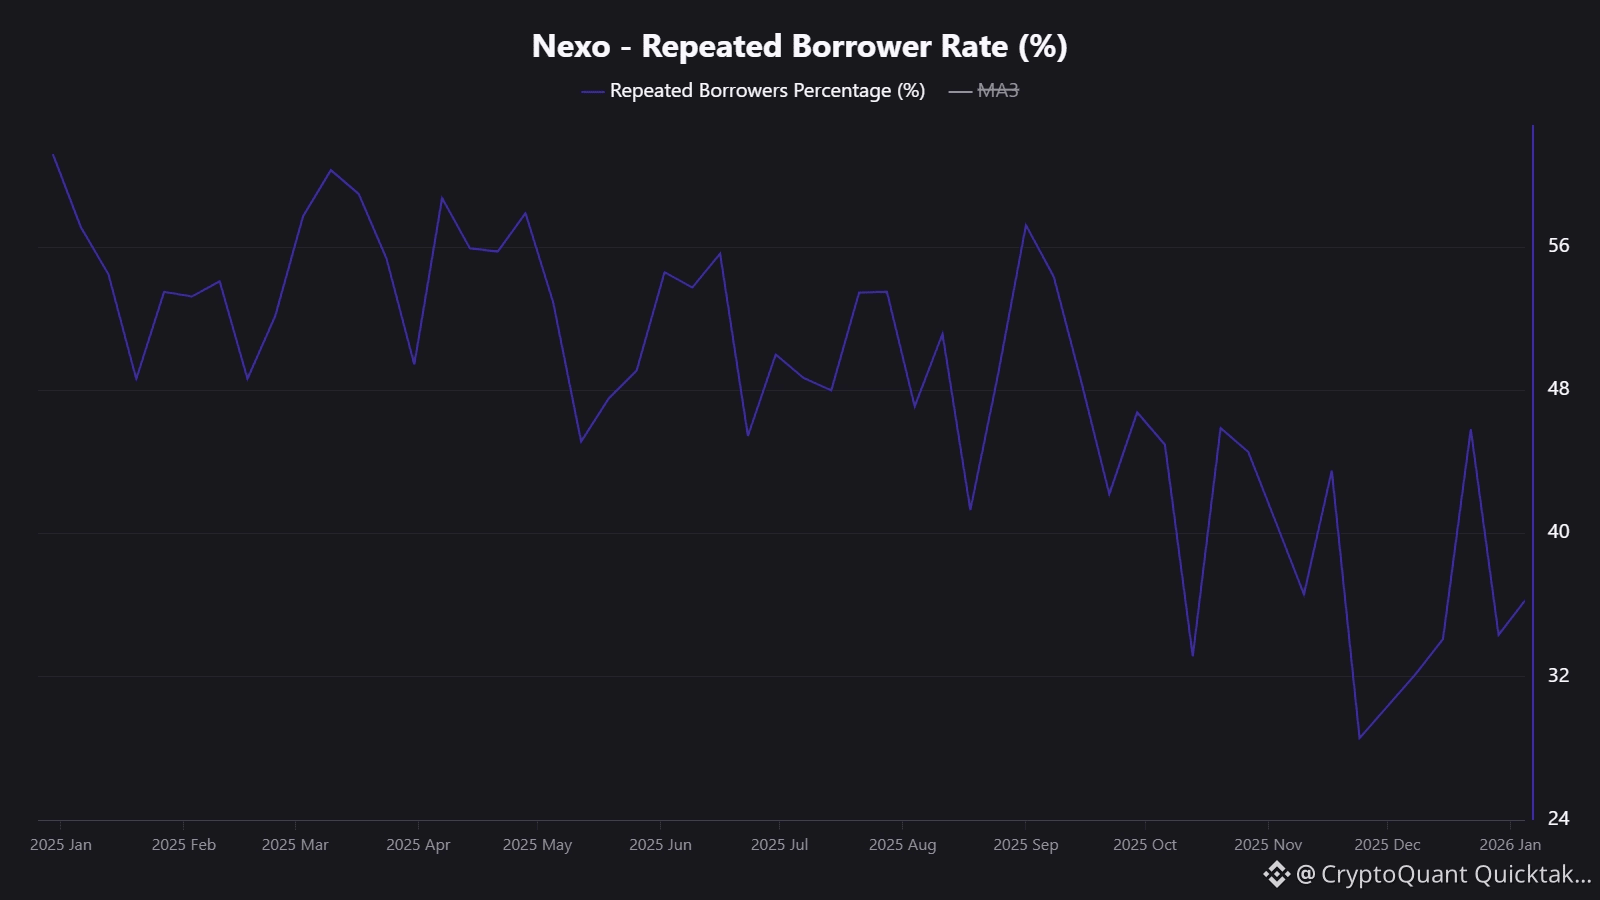Click the 2025 Nov x-axis tick label

1268,845
